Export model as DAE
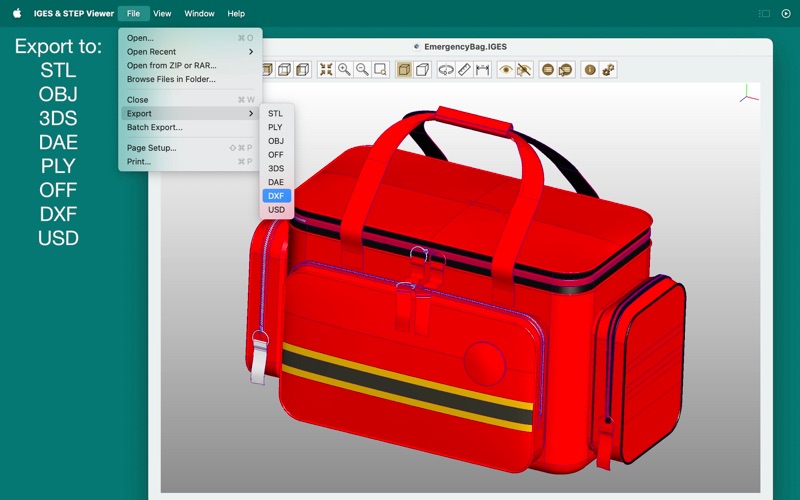This screenshot has width=800, height=500. click(277, 182)
